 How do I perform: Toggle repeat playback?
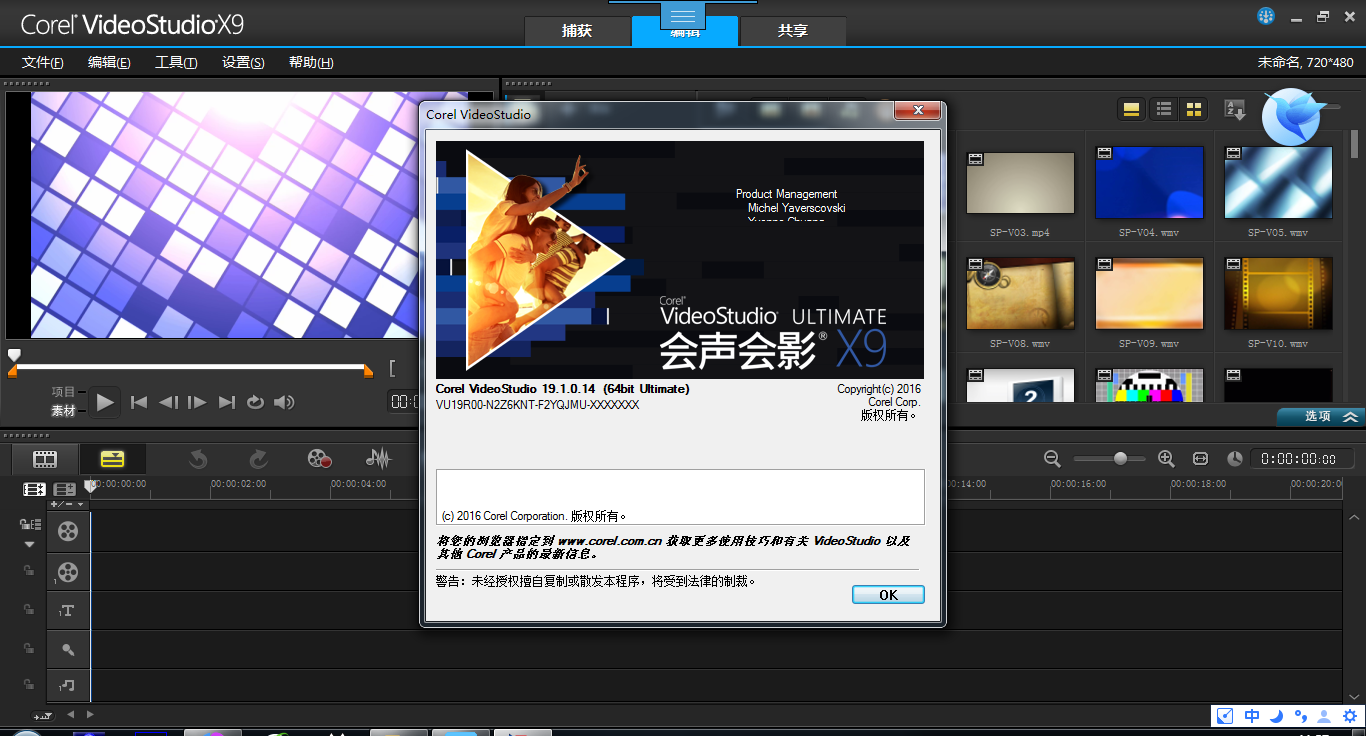click(255, 402)
